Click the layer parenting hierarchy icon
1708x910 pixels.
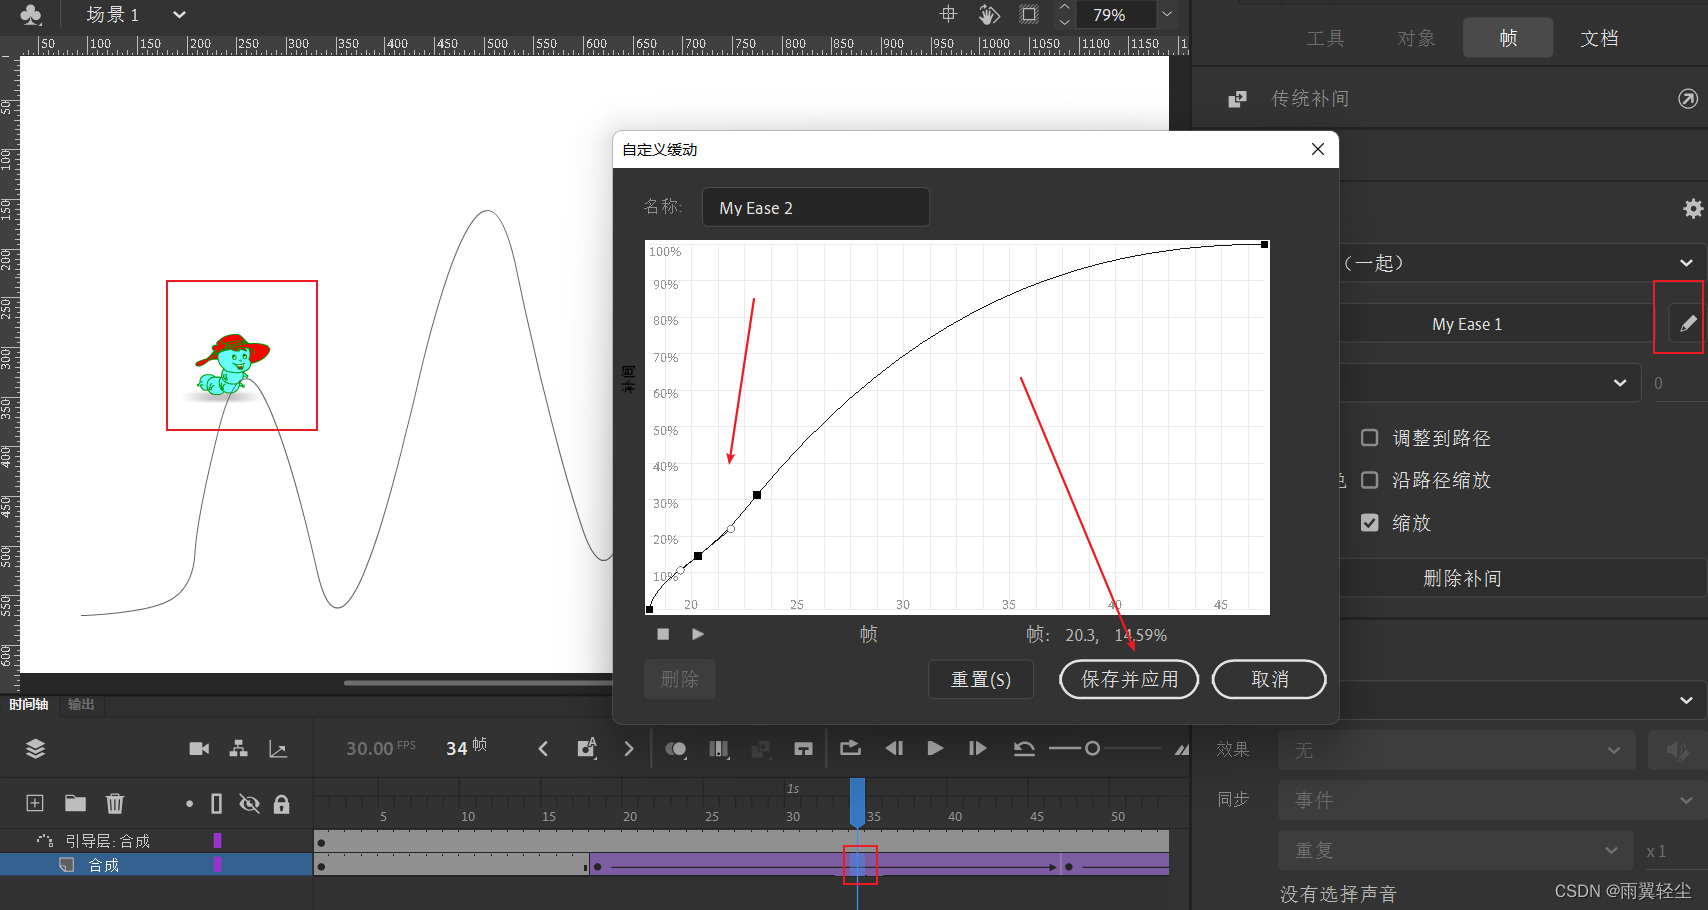click(239, 749)
